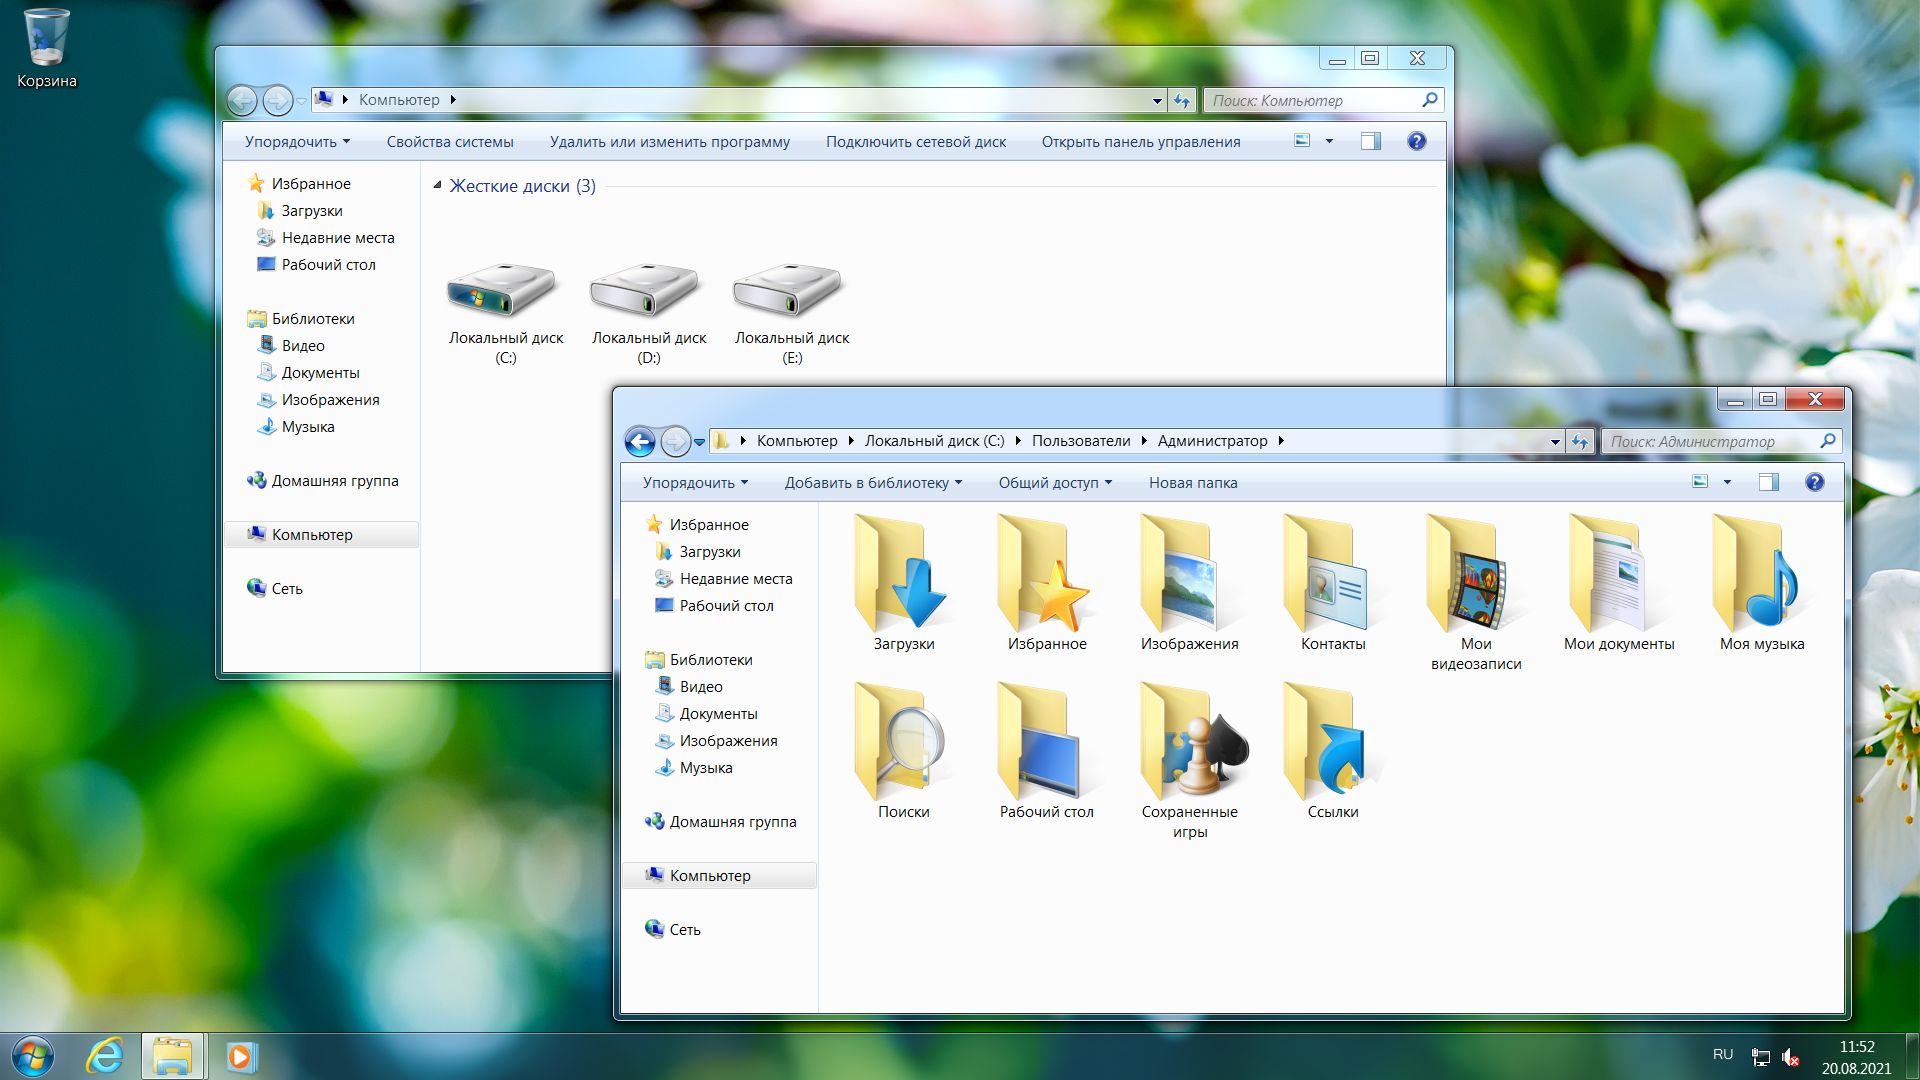The height and width of the screenshot is (1080, 1920).
Task: Click the Новая папка button
Action: pos(1192,483)
